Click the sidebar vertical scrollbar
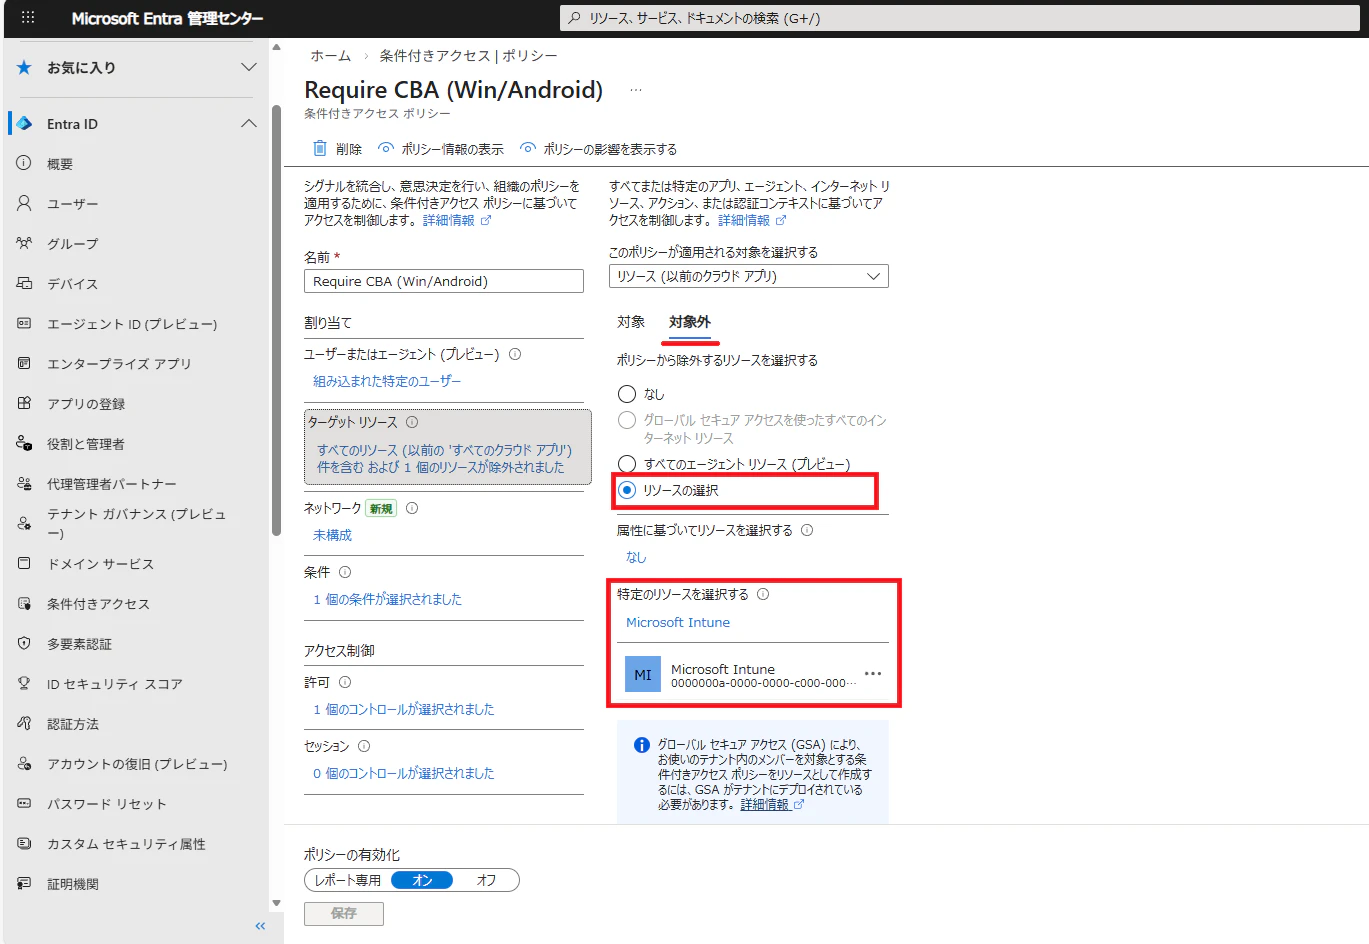The height and width of the screenshot is (944, 1369). tap(276, 320)
